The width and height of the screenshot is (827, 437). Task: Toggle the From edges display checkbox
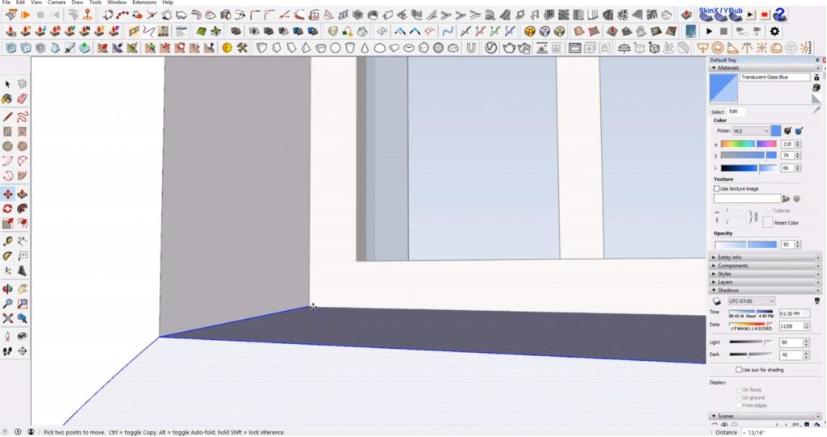738,405
